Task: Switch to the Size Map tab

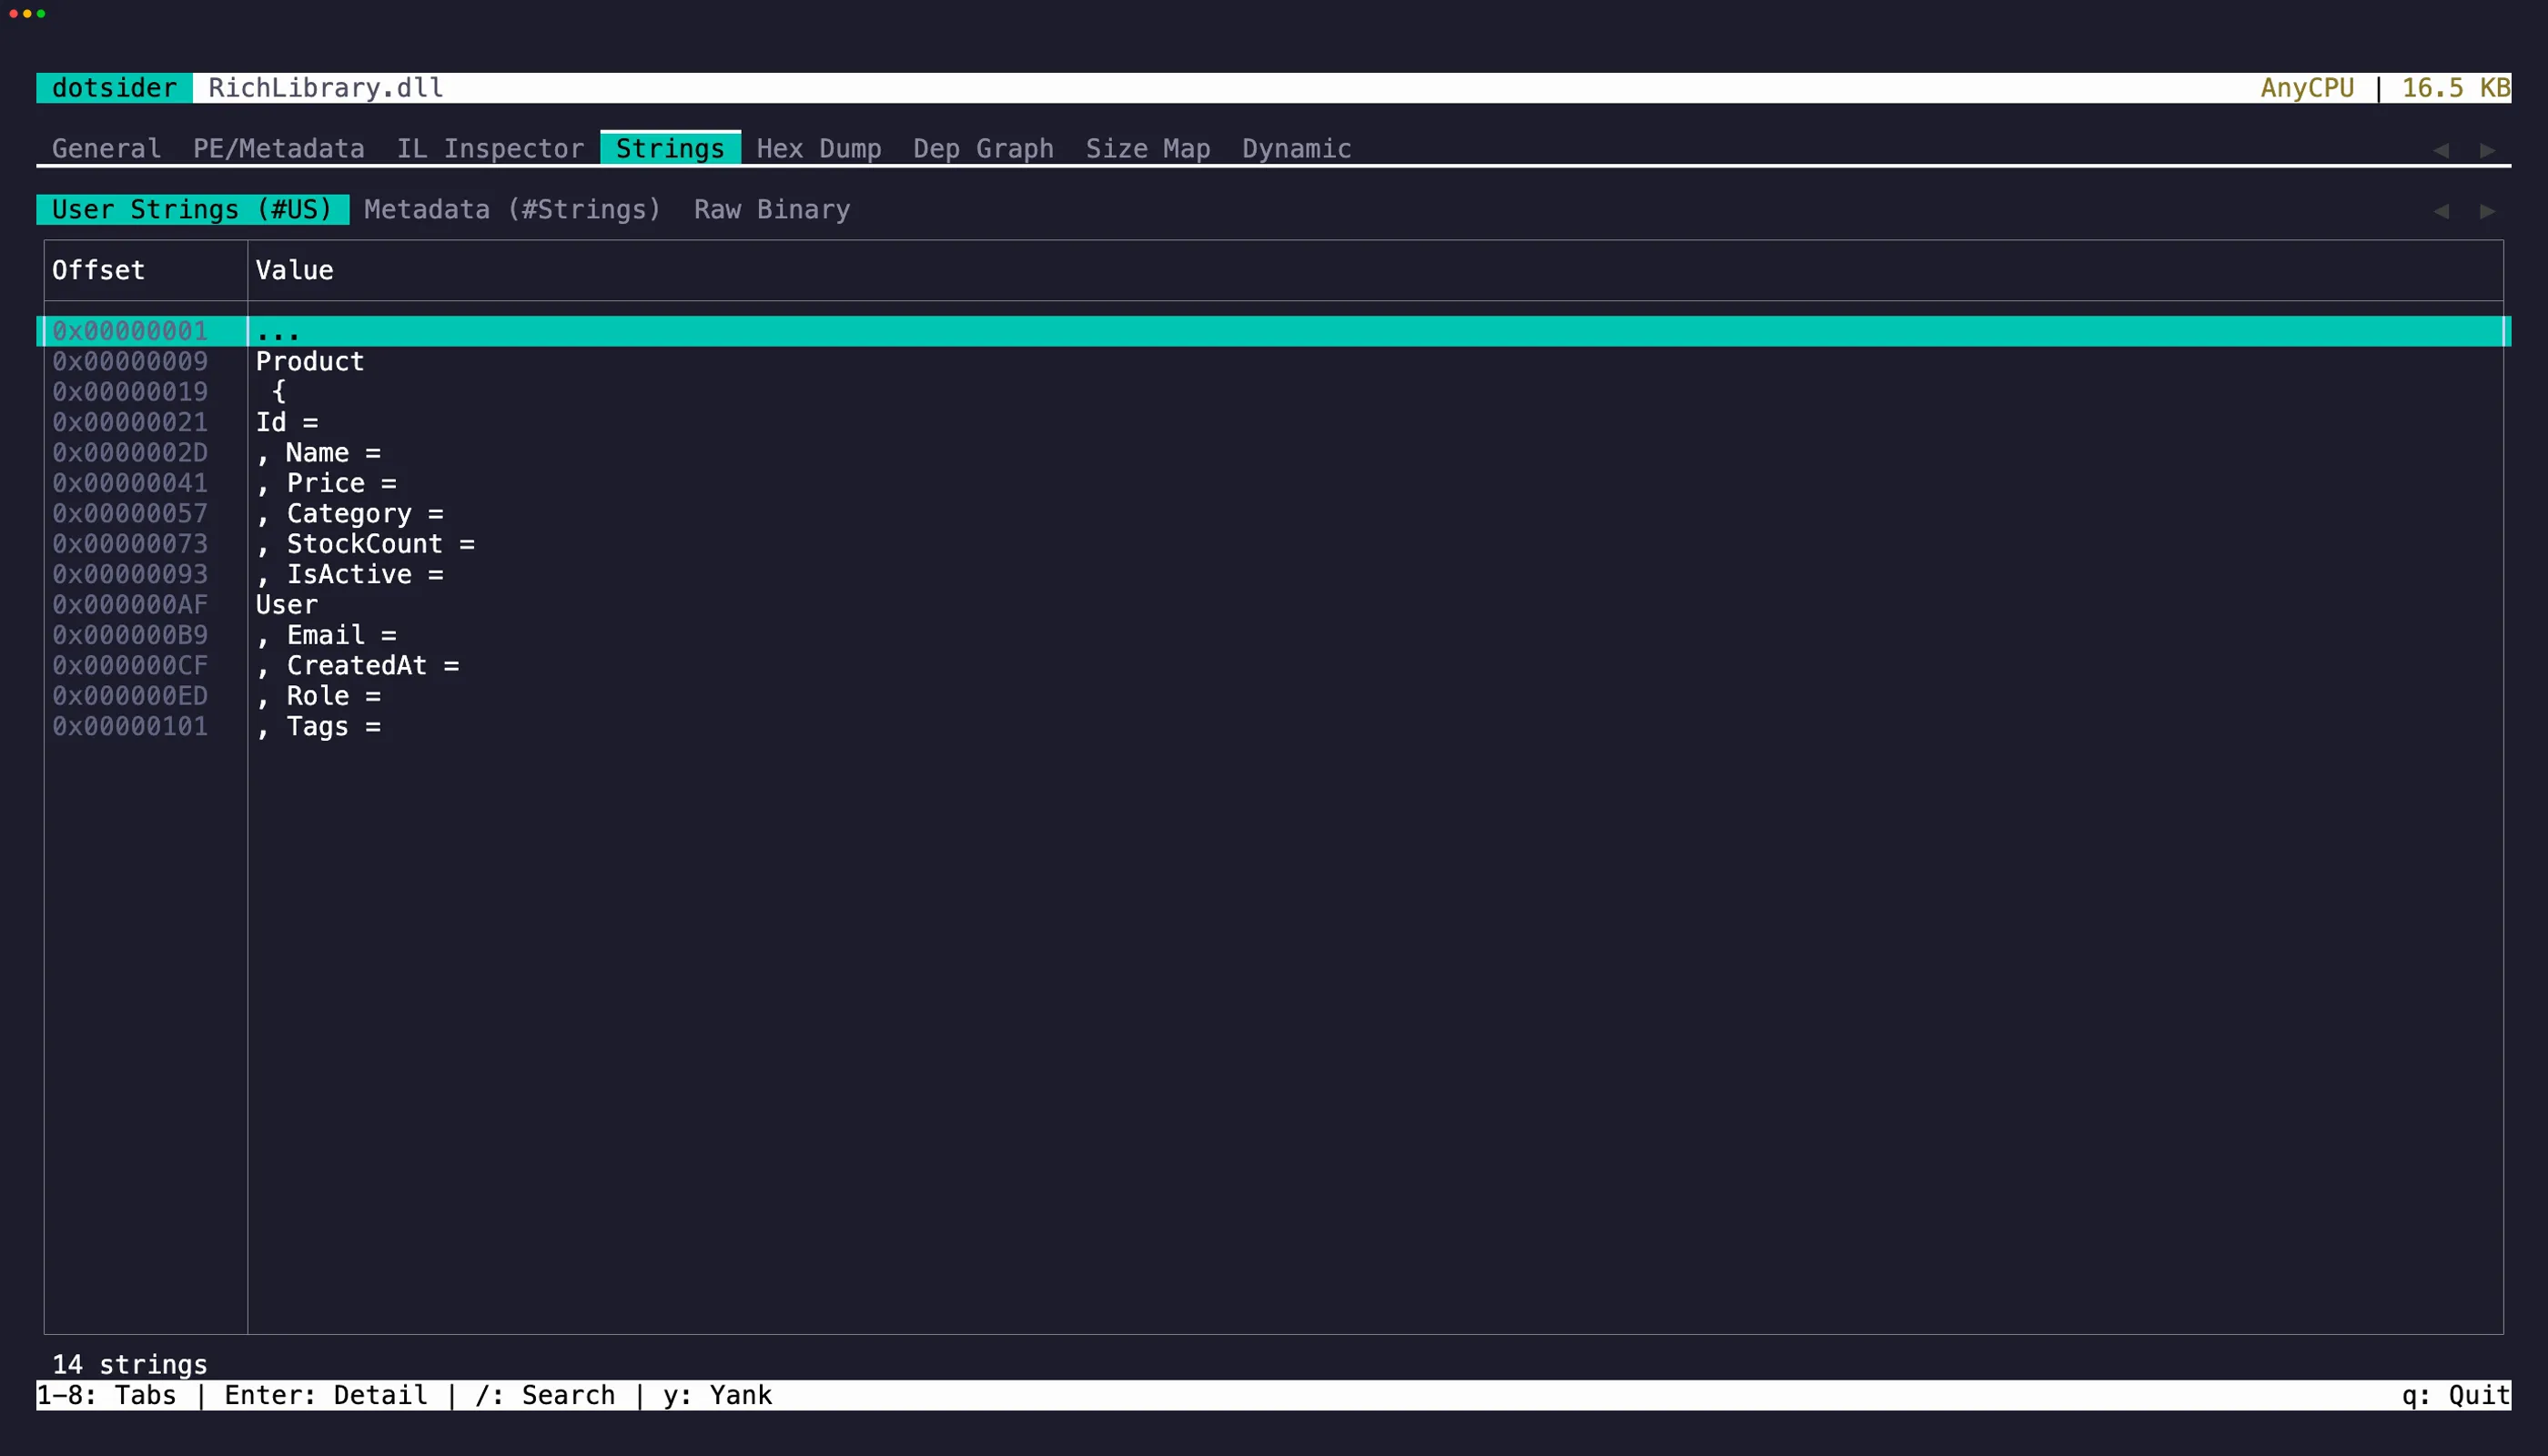Action: pyautogui.click(x=1147, y=148)
